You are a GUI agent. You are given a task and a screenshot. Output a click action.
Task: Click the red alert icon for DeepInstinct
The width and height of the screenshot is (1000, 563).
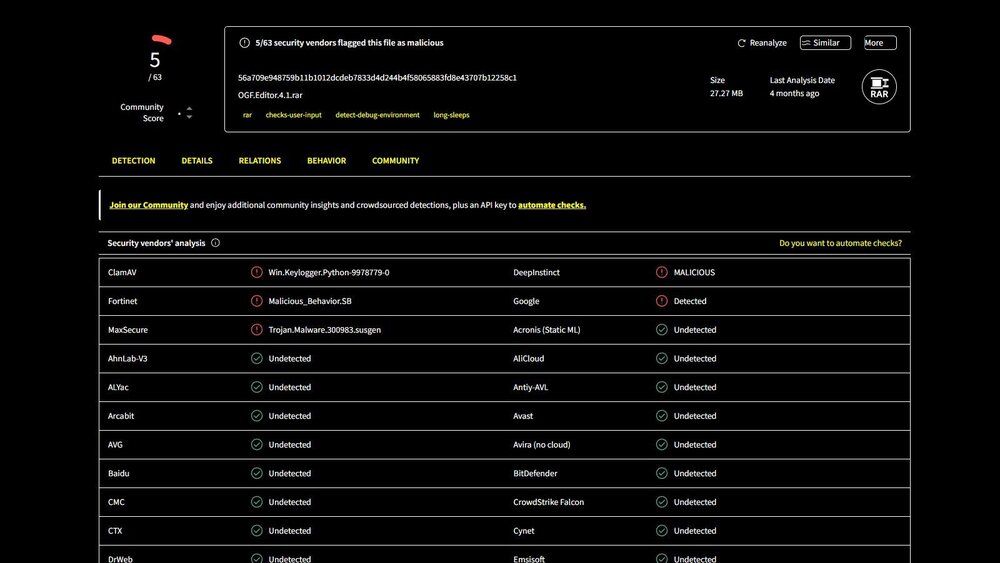pos(661,272)
